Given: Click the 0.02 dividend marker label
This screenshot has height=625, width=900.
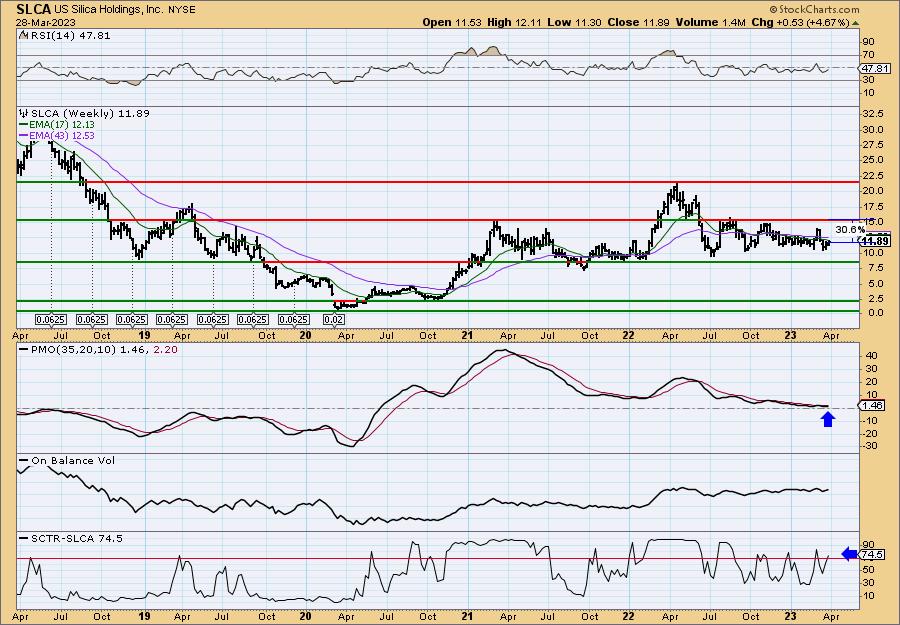Looking at the screenshot, I should (x=334, y=320).
